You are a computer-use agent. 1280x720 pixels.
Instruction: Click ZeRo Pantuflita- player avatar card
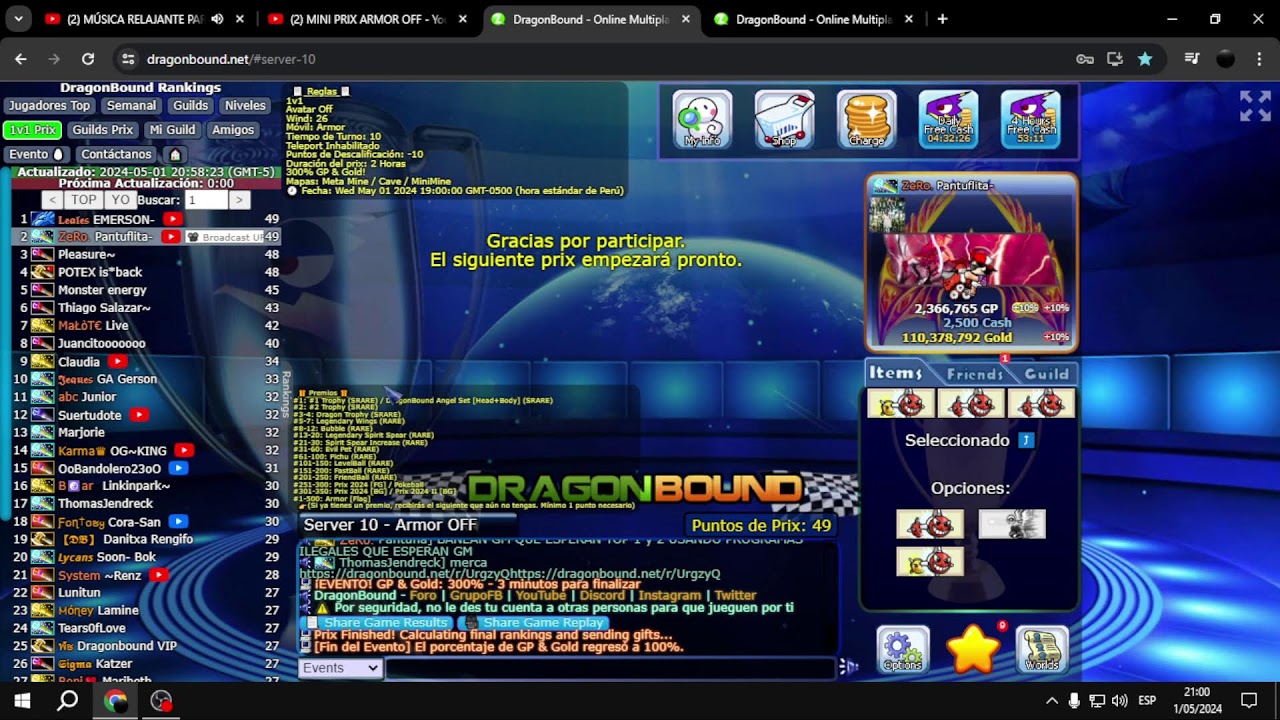click(971, 263)
